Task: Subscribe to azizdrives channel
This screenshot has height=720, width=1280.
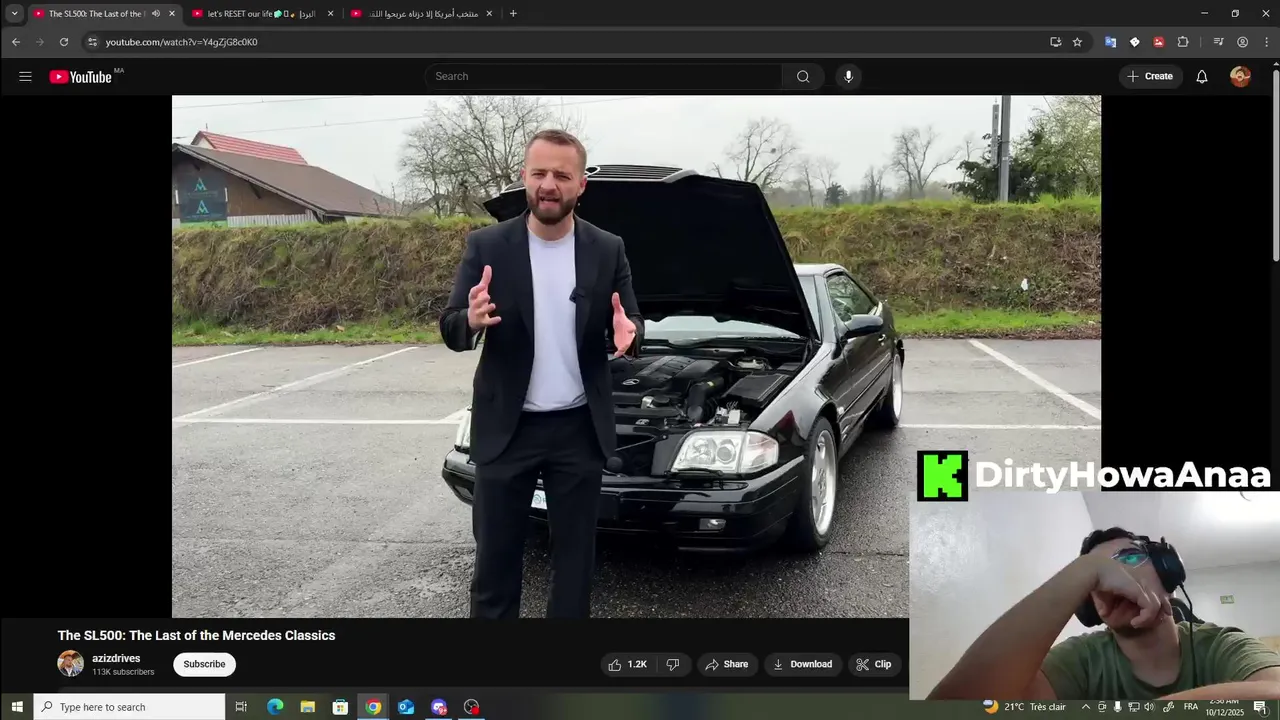Action: point(204,664)
